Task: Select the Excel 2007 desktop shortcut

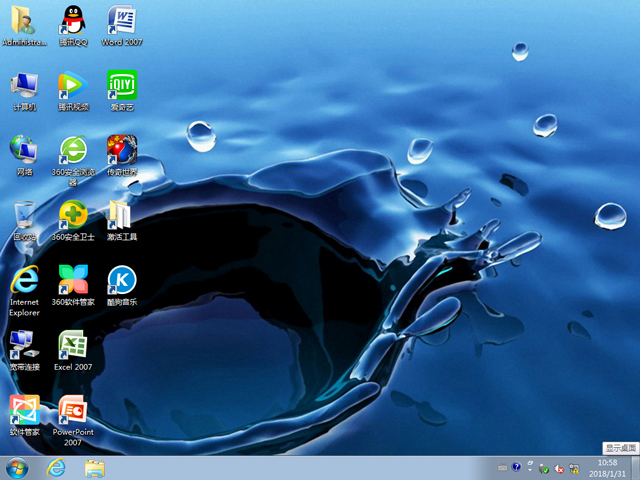Action: [72, 345]
